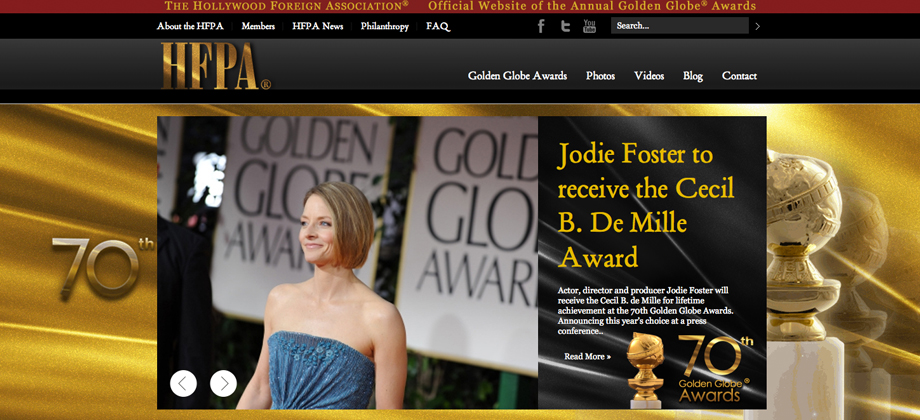Go to previous slide with left arrow
The width and height of the screenshot is (920, 420).
click(x=183, y=383)
